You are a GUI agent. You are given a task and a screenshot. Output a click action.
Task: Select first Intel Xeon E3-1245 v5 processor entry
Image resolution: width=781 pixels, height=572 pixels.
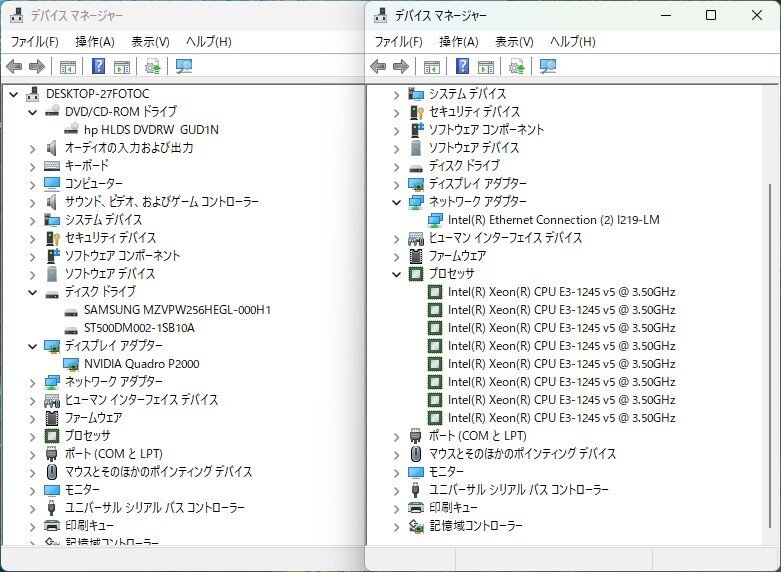click(x=562, y=292)
